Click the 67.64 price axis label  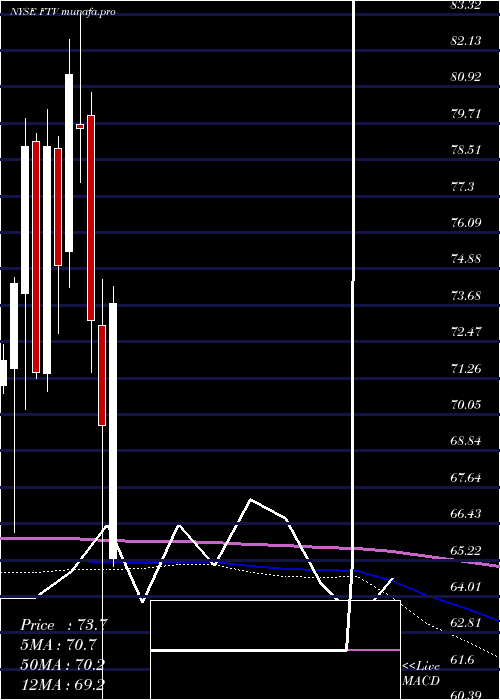[466, 478]
